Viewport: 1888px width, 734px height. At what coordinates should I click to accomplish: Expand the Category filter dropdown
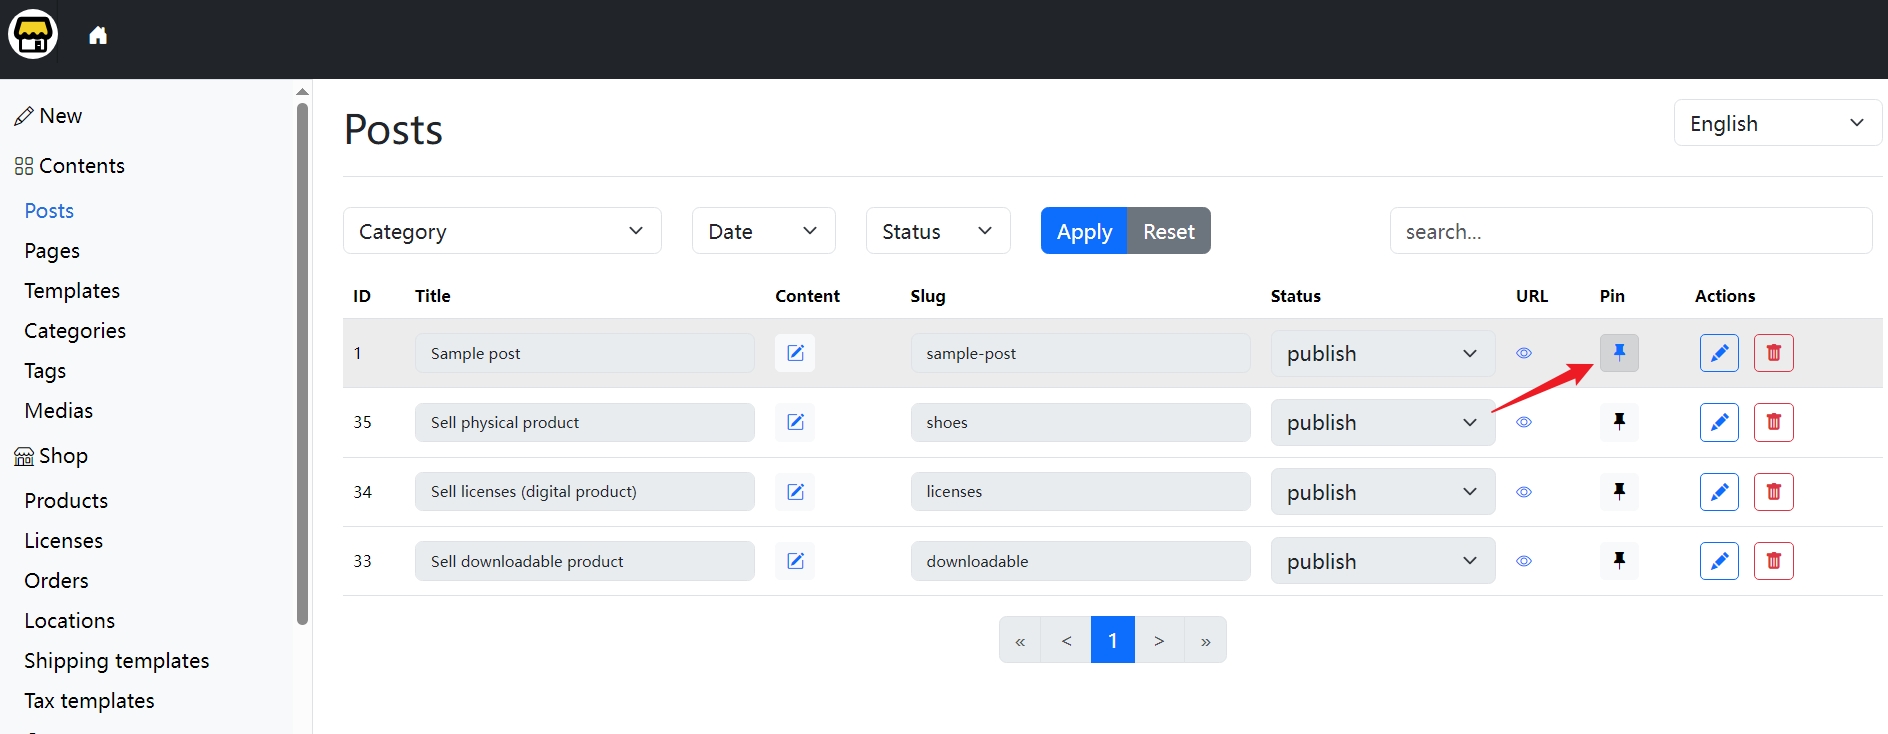(x=502, y=231)
